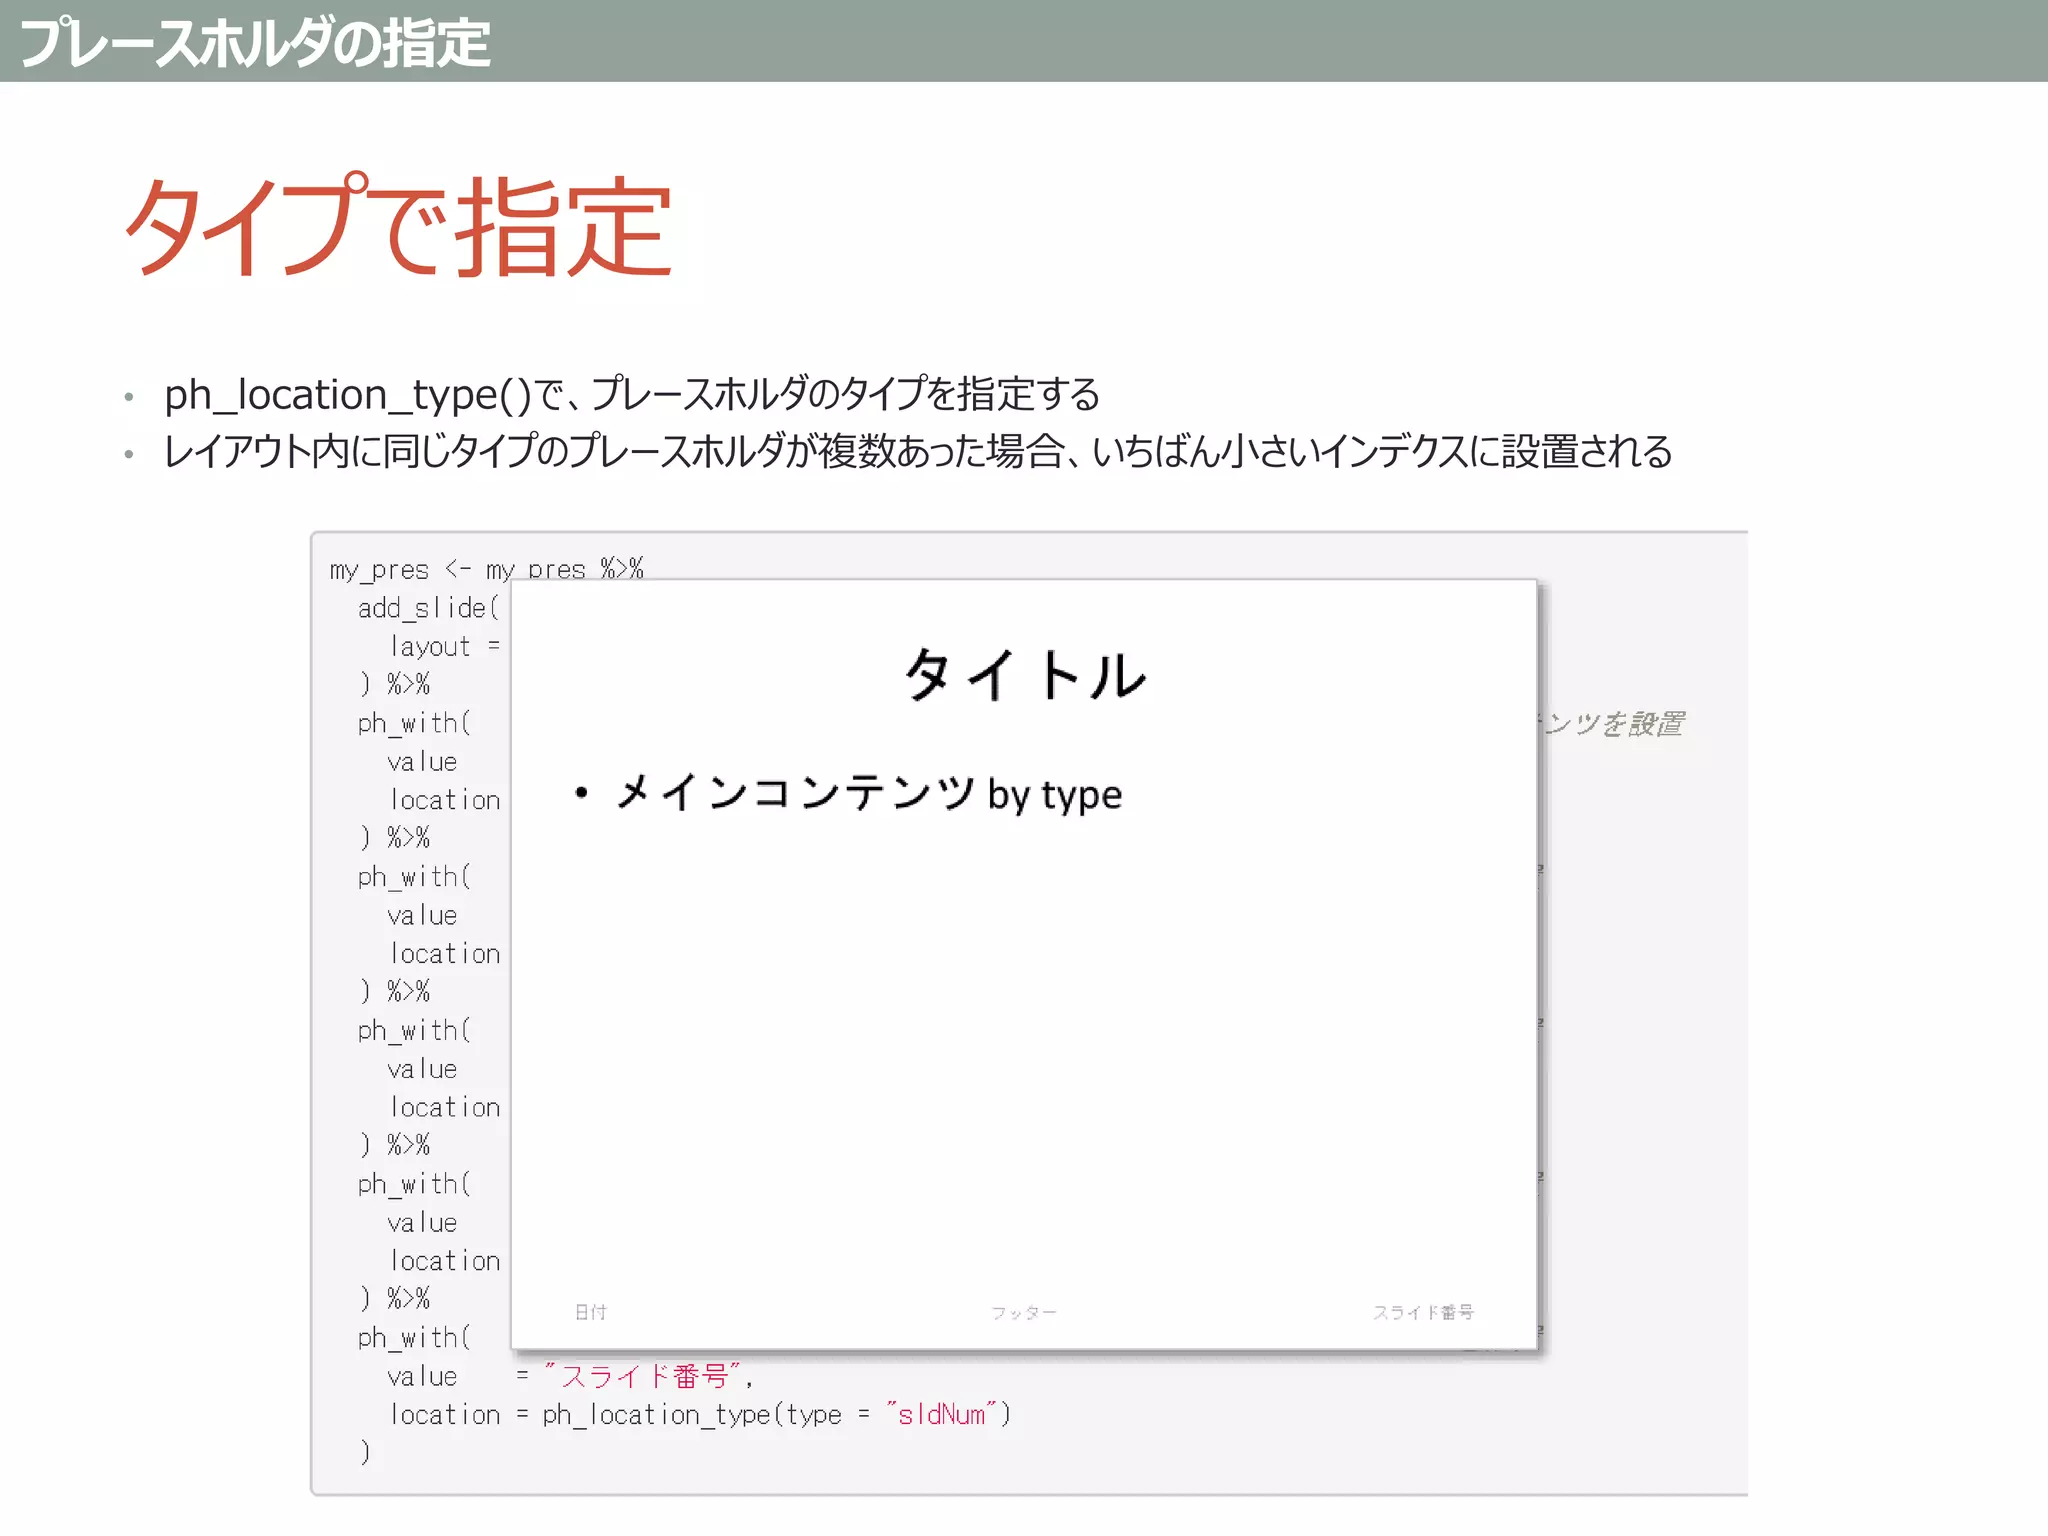Click the add_slide( code line

[428, 607]
